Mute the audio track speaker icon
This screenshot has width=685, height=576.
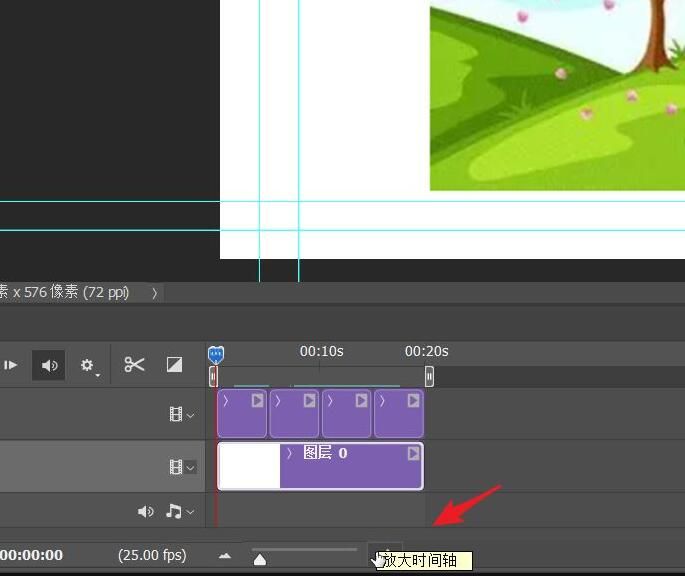146,512
